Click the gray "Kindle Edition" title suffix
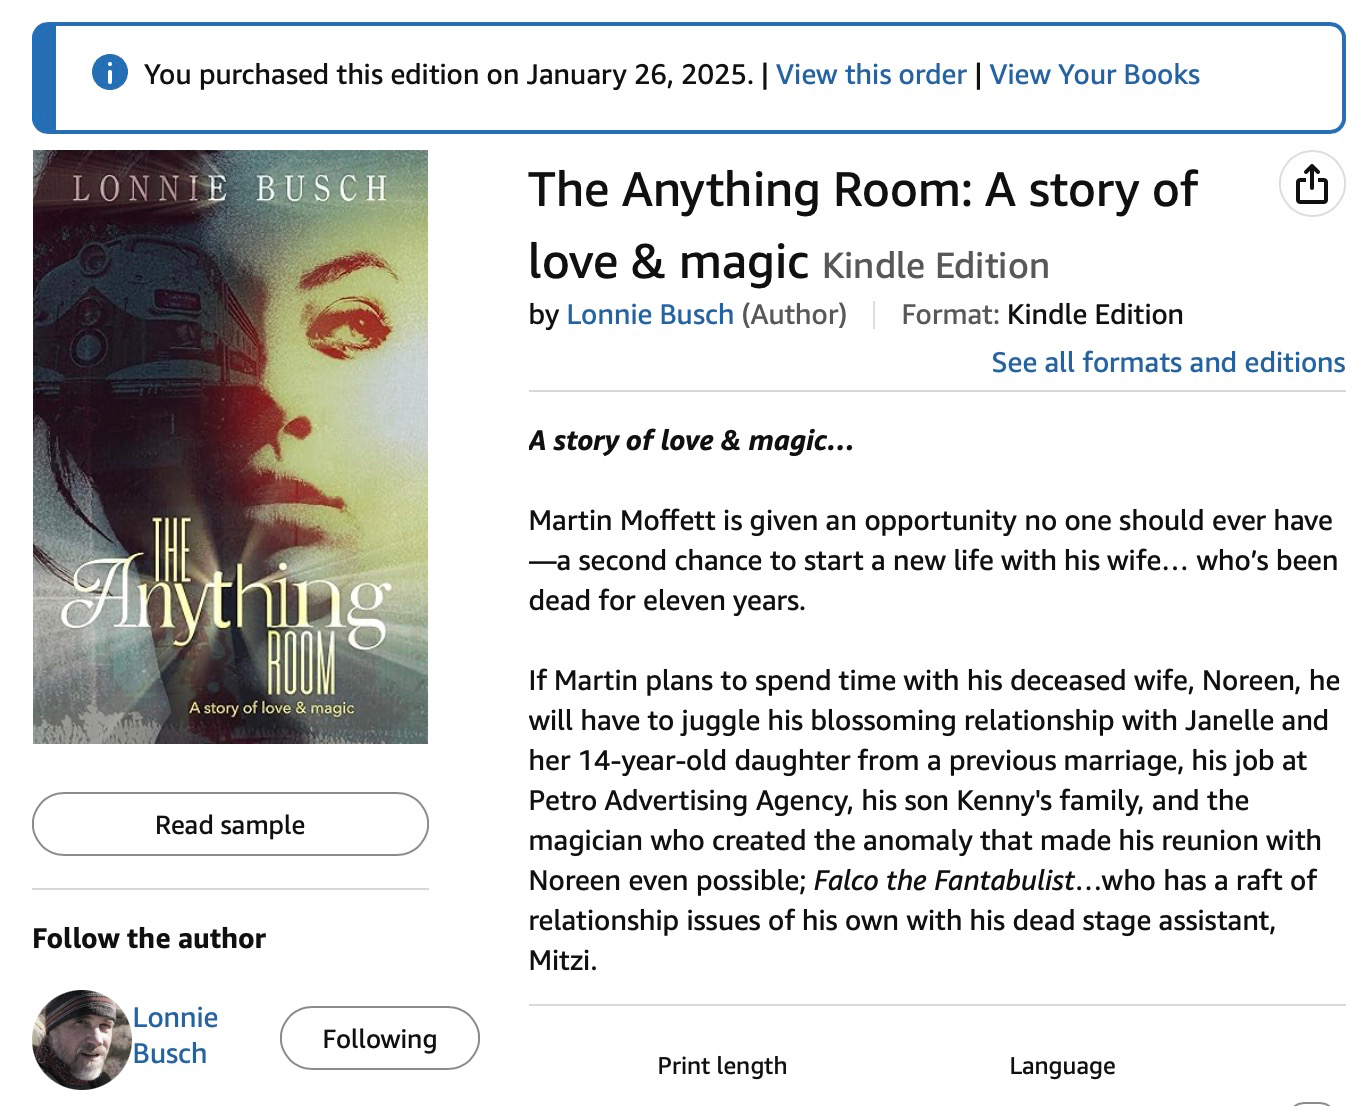Image resolution: width=1366 pixels, height=1106 pixels. (935, 266)
